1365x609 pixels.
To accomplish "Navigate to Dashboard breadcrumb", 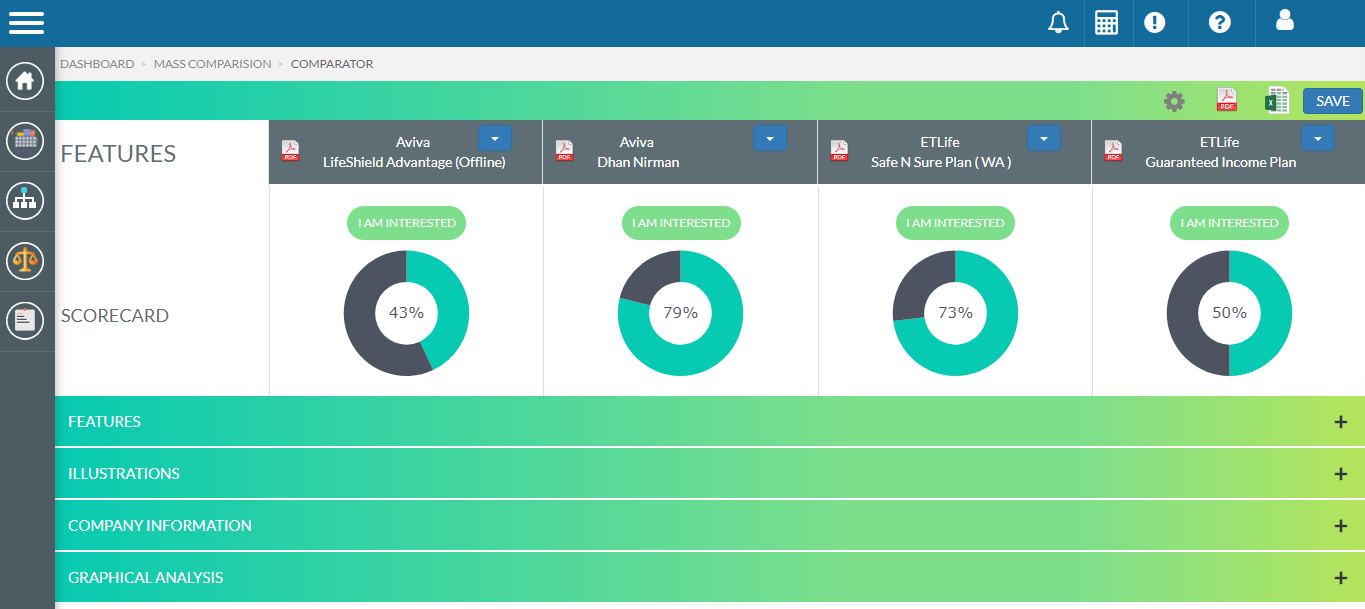I will (97, 64).
